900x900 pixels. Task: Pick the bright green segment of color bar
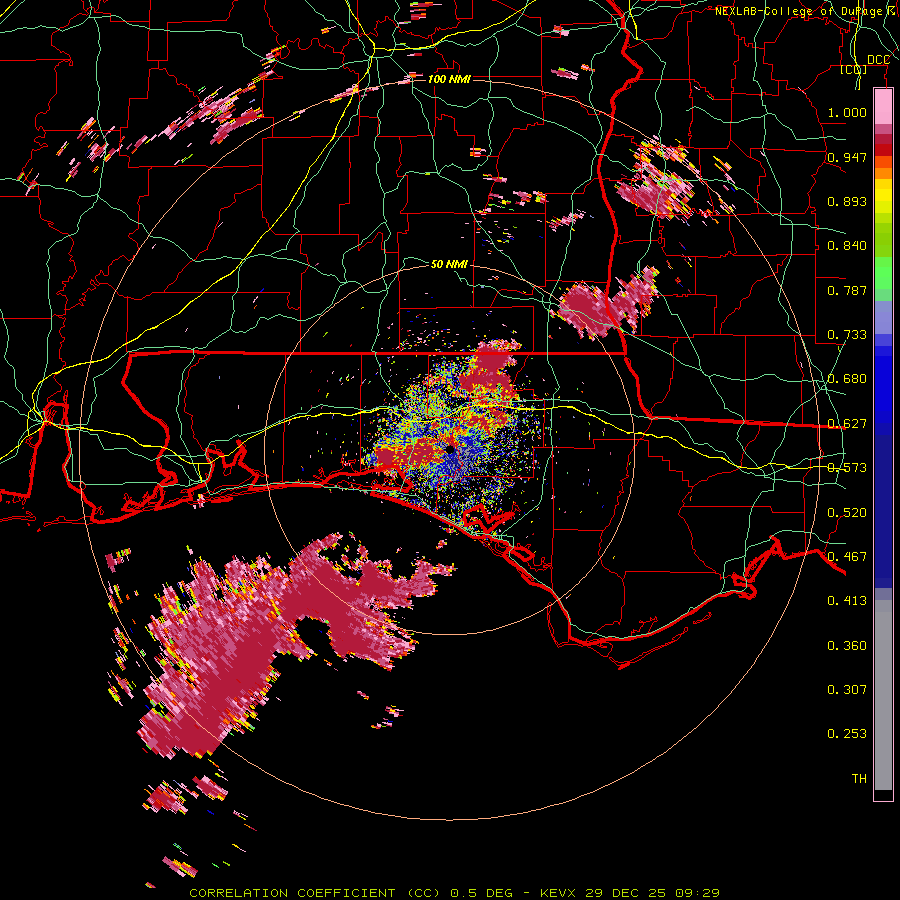click(x=883, y=273)
